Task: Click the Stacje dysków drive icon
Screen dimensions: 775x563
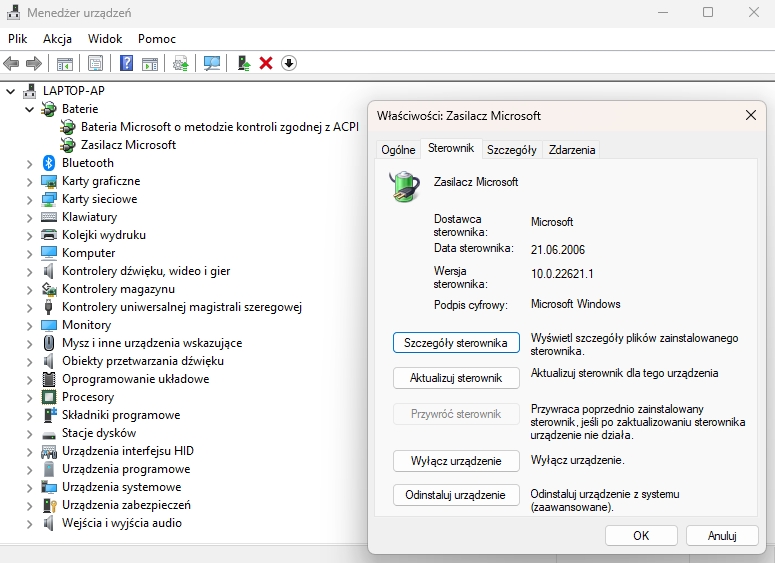Action: click(x=48, y=434)
